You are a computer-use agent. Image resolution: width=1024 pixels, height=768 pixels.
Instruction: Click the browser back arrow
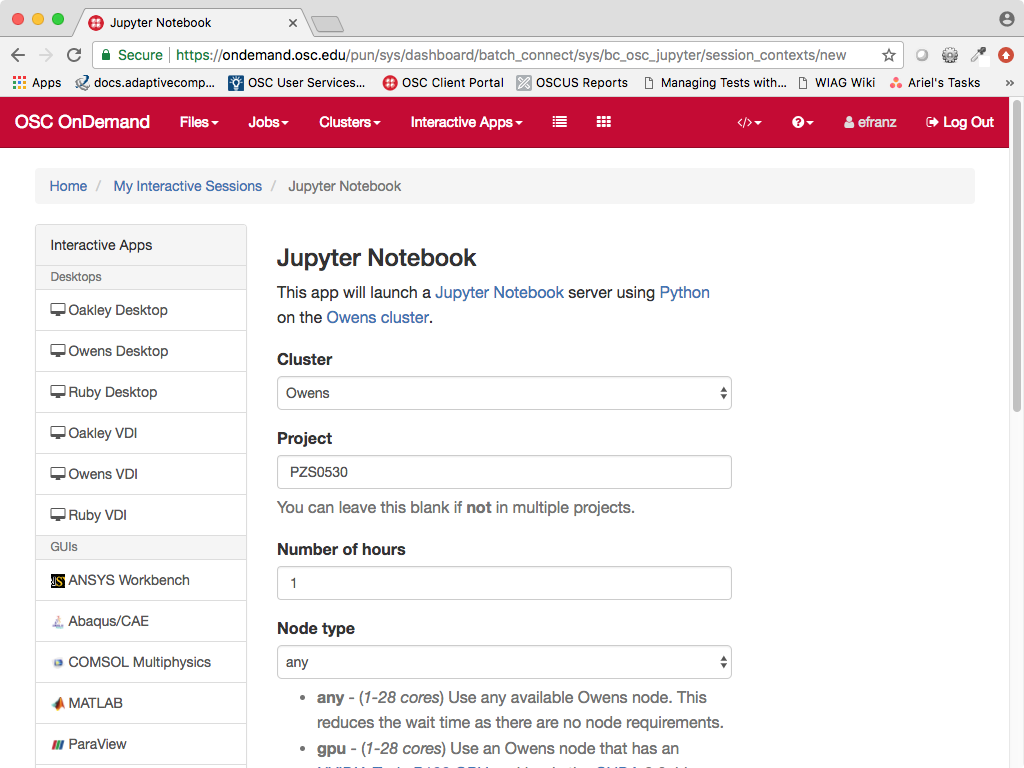tap(18, 55)
